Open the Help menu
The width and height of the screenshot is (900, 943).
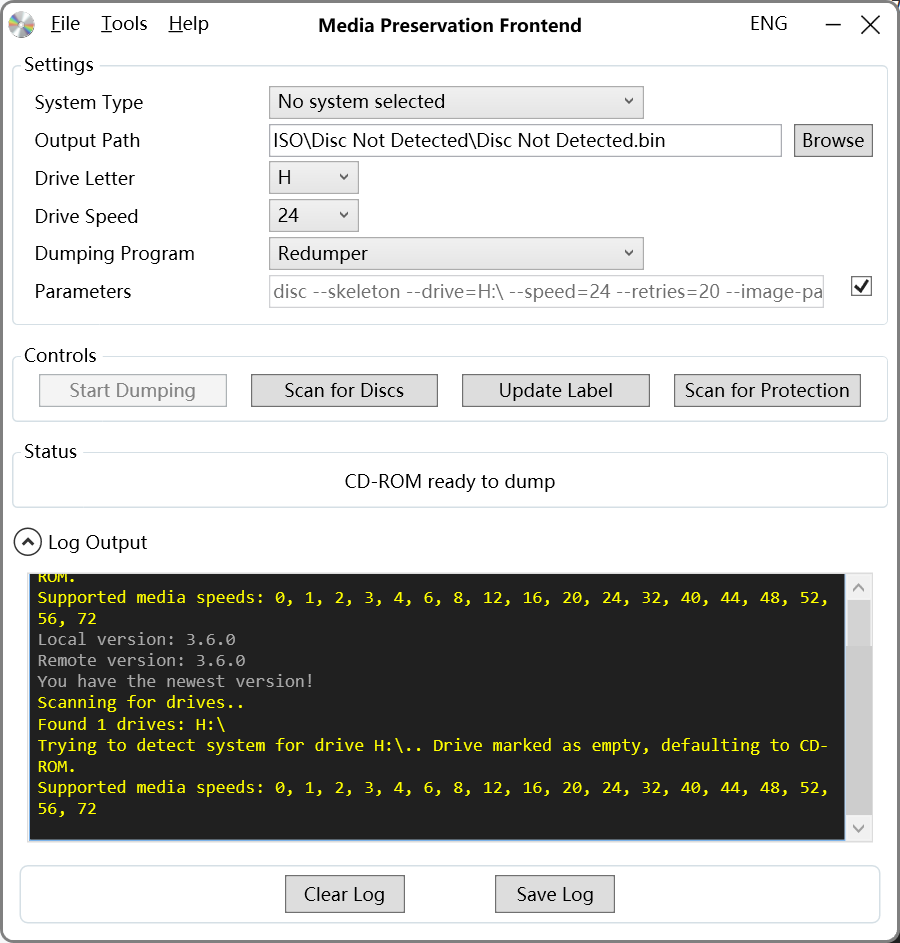pos(188,24)
